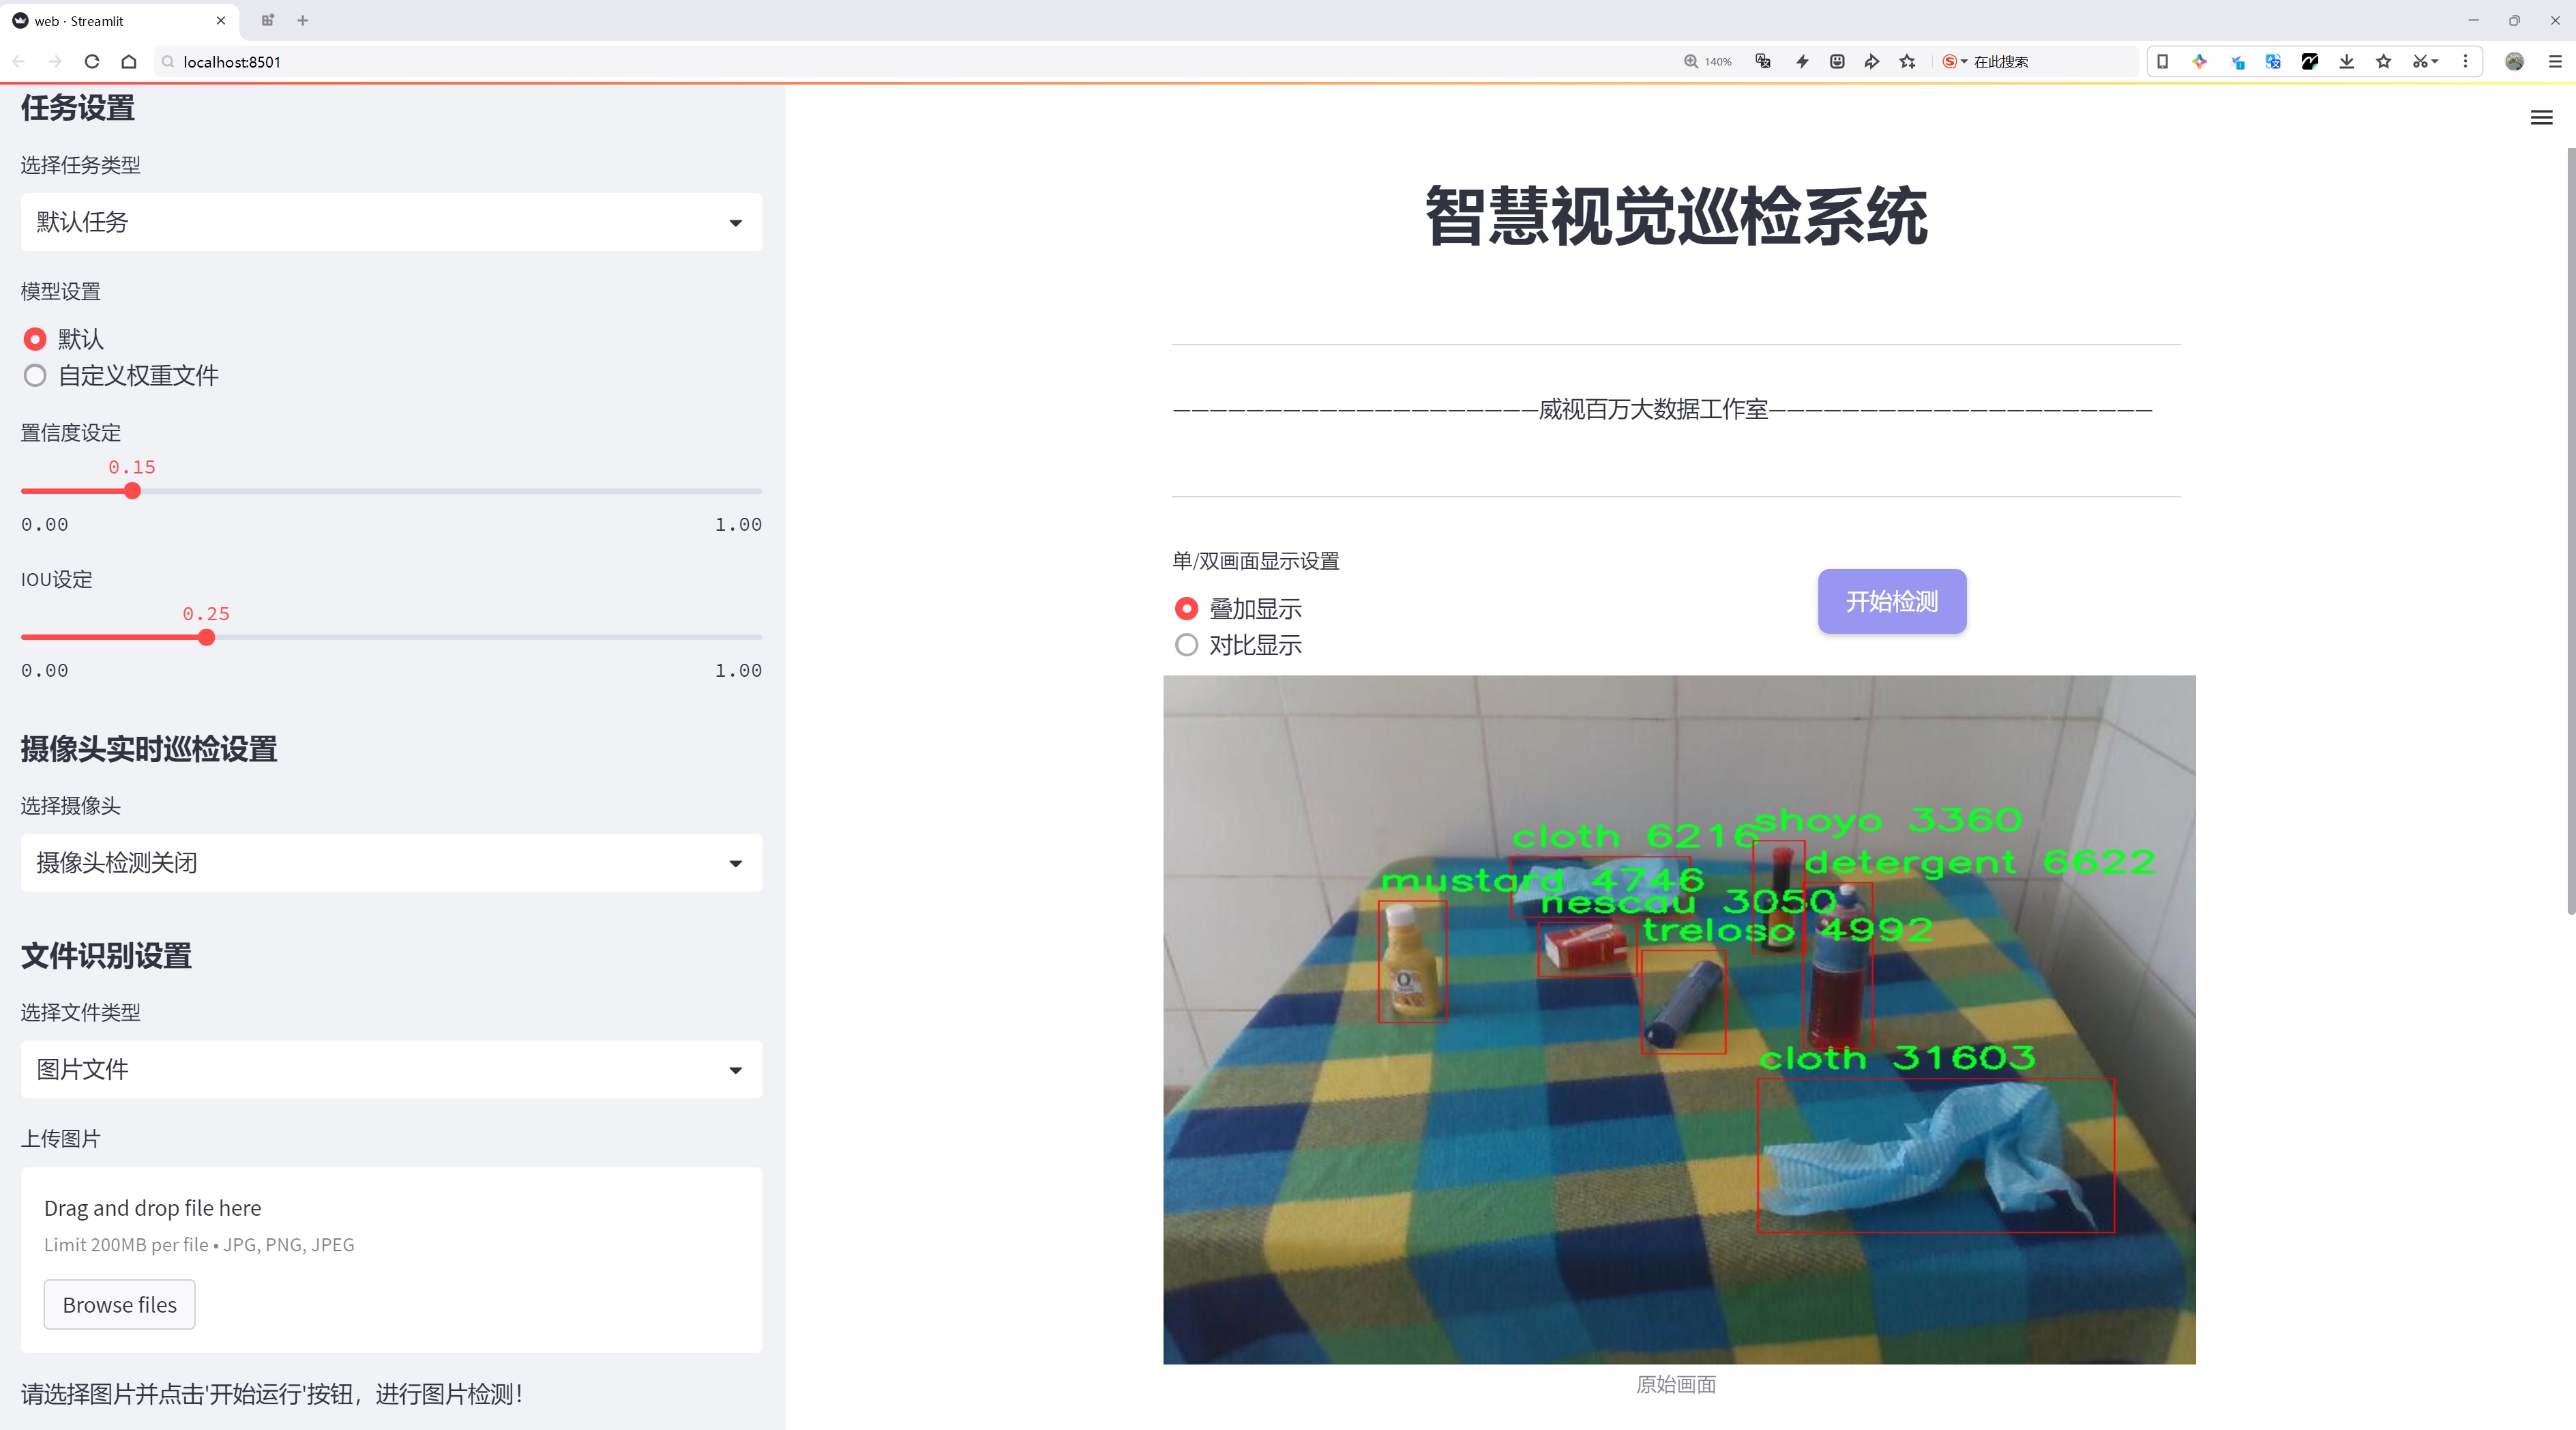Click the share arrow icon
This screenshot has height=1430, width=2576.
pyautogui.click(x=1872, y=62)
